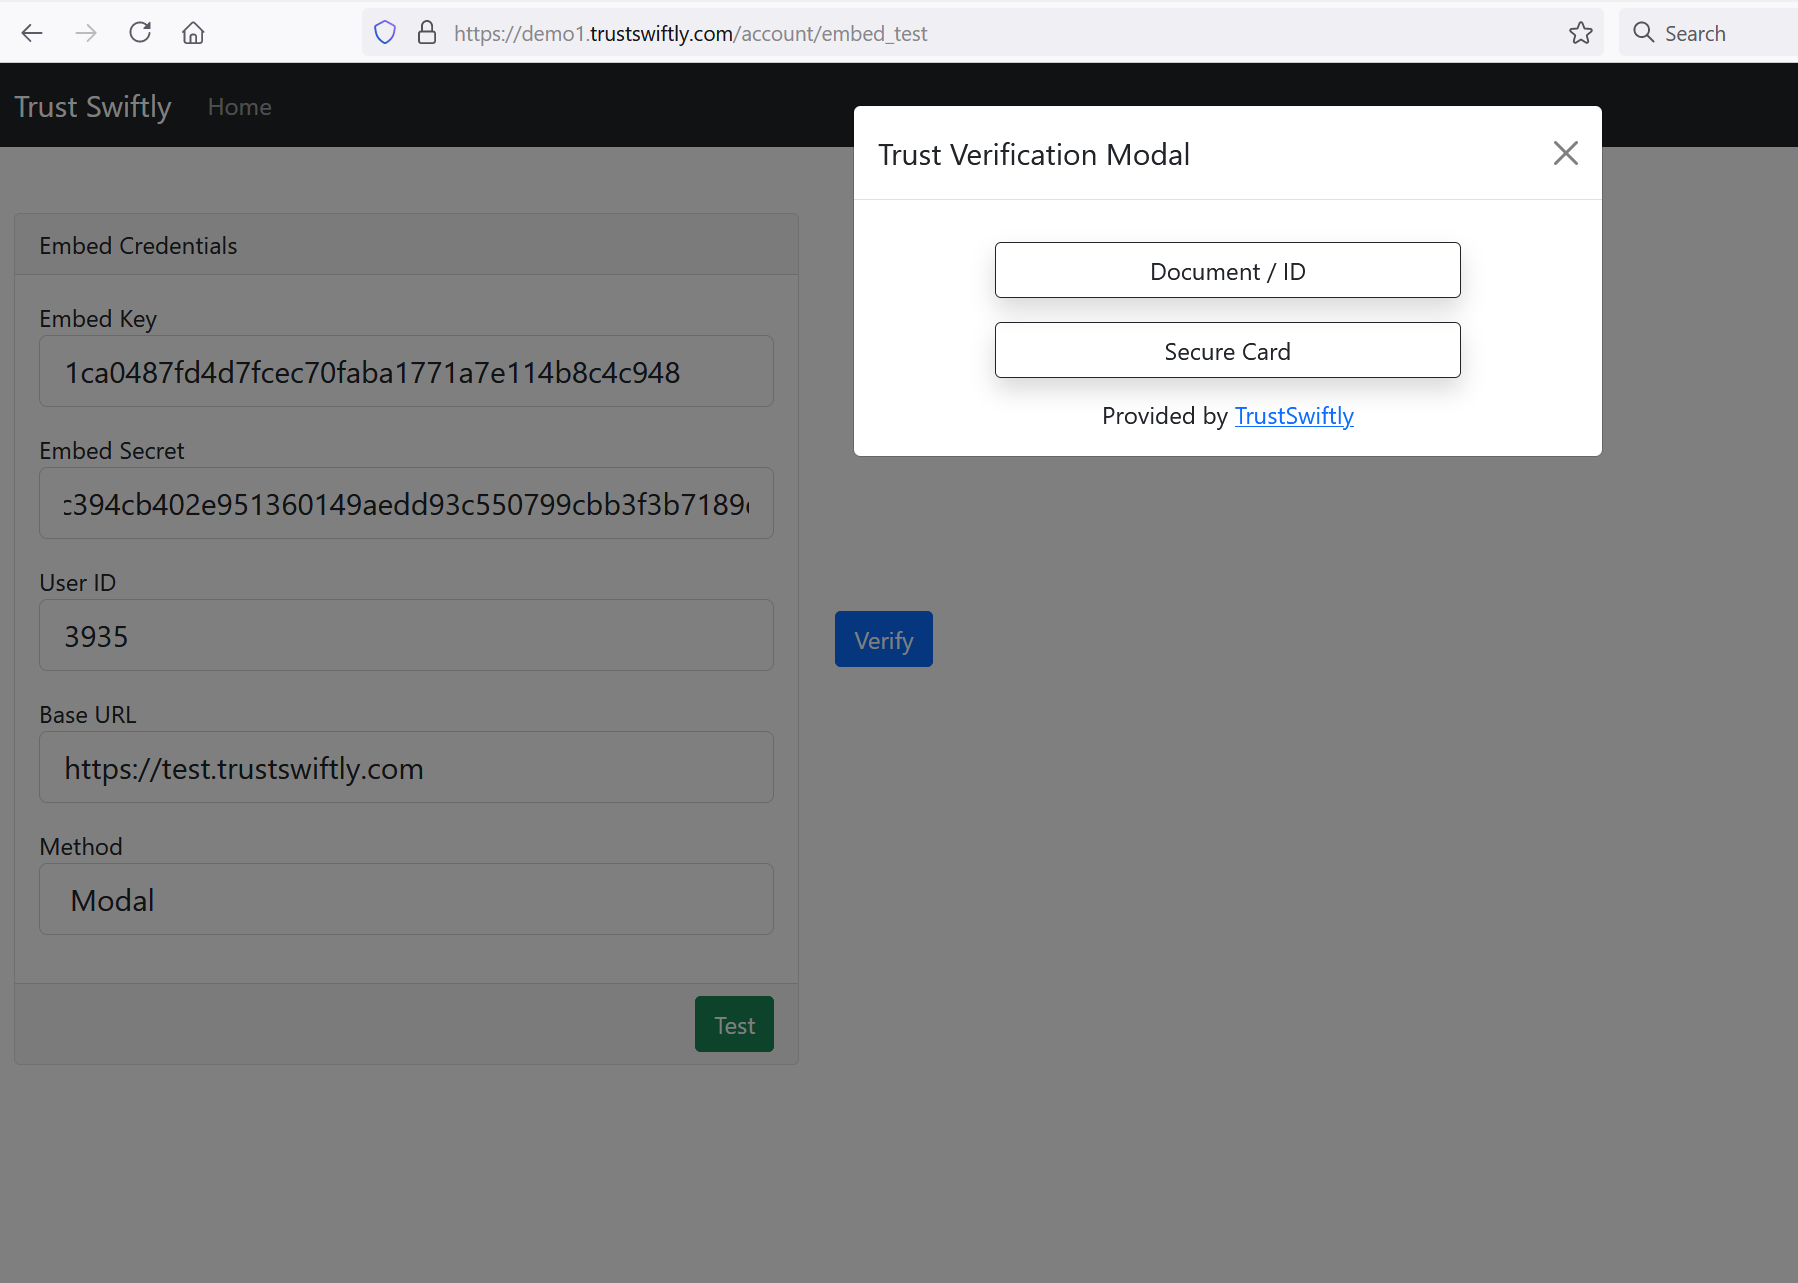Click the magnifier icon in the search box
The height and width of the screenshot is (1283, 1798).
(1644, 33)
